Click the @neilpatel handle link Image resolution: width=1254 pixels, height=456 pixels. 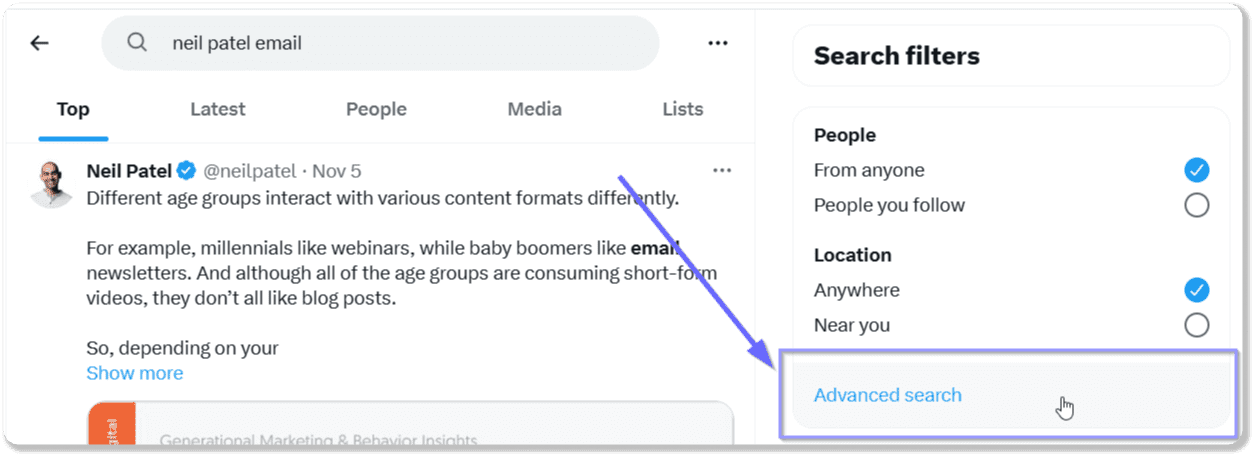tap(249, 171)
